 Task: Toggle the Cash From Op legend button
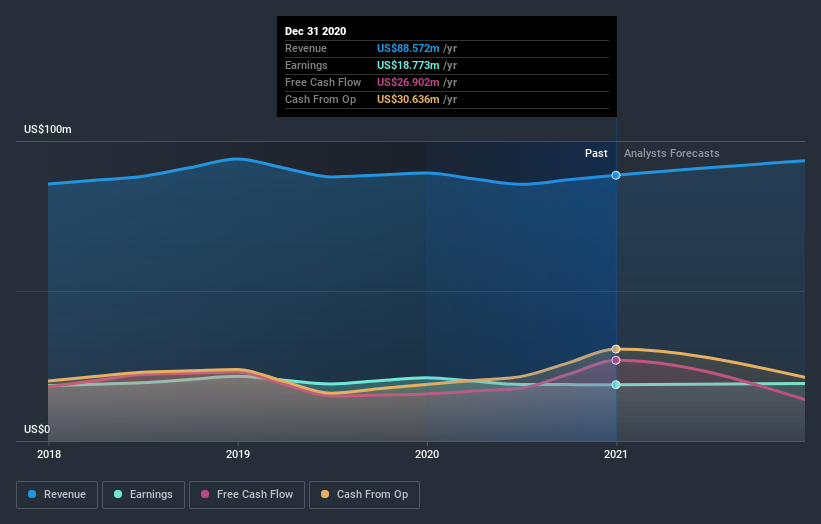click(364, 495)
